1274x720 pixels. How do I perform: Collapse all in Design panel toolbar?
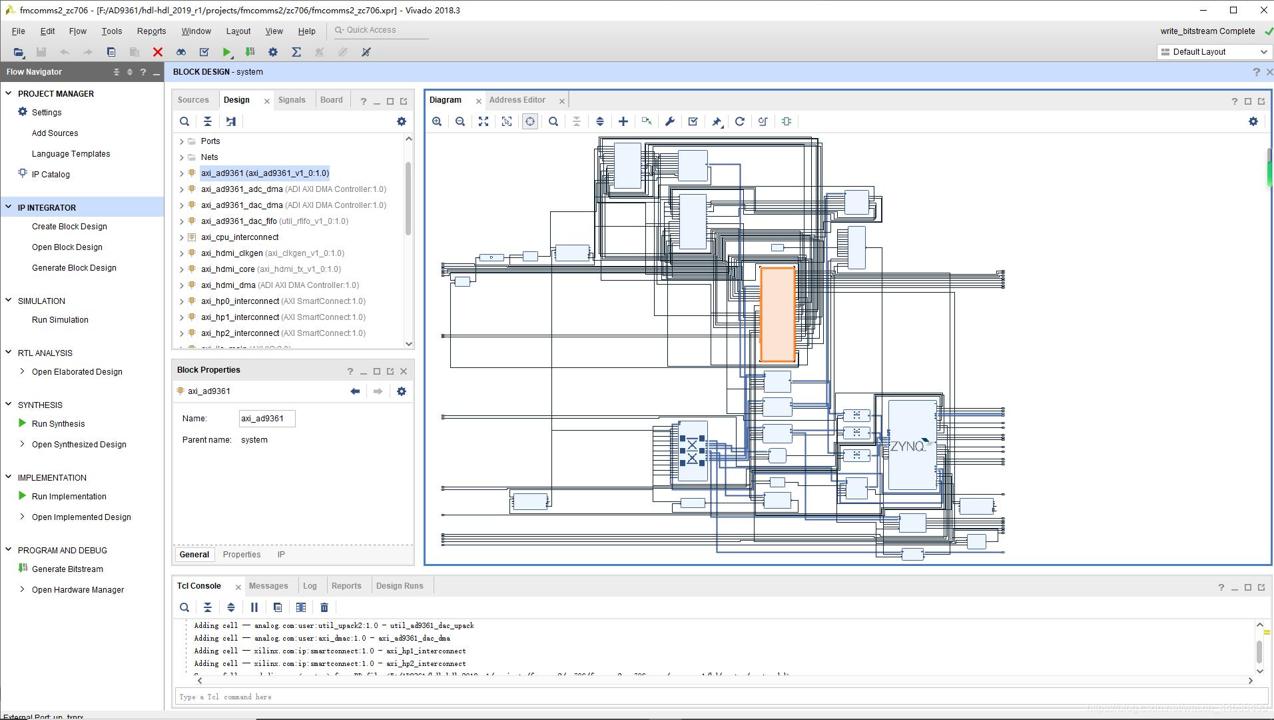[x=208, y=121]
